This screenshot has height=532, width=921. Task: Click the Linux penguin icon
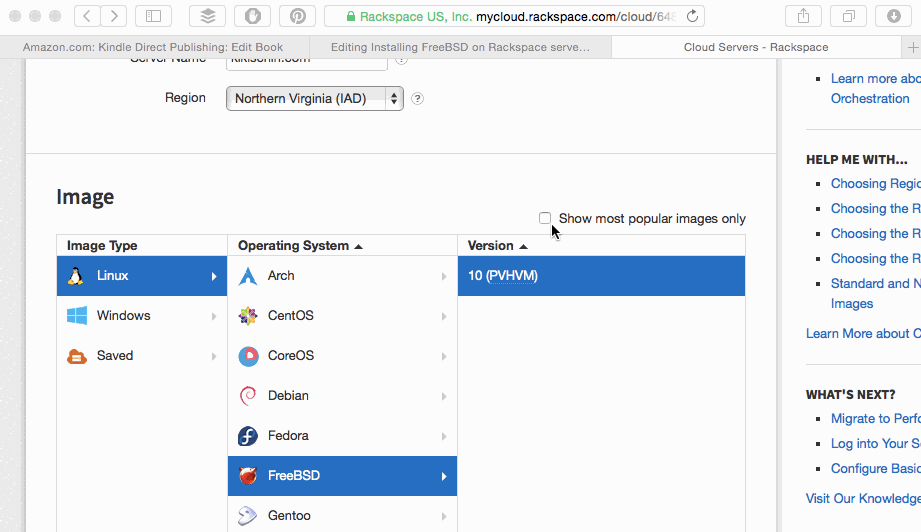pyautogui.click(x=75, y=276)
